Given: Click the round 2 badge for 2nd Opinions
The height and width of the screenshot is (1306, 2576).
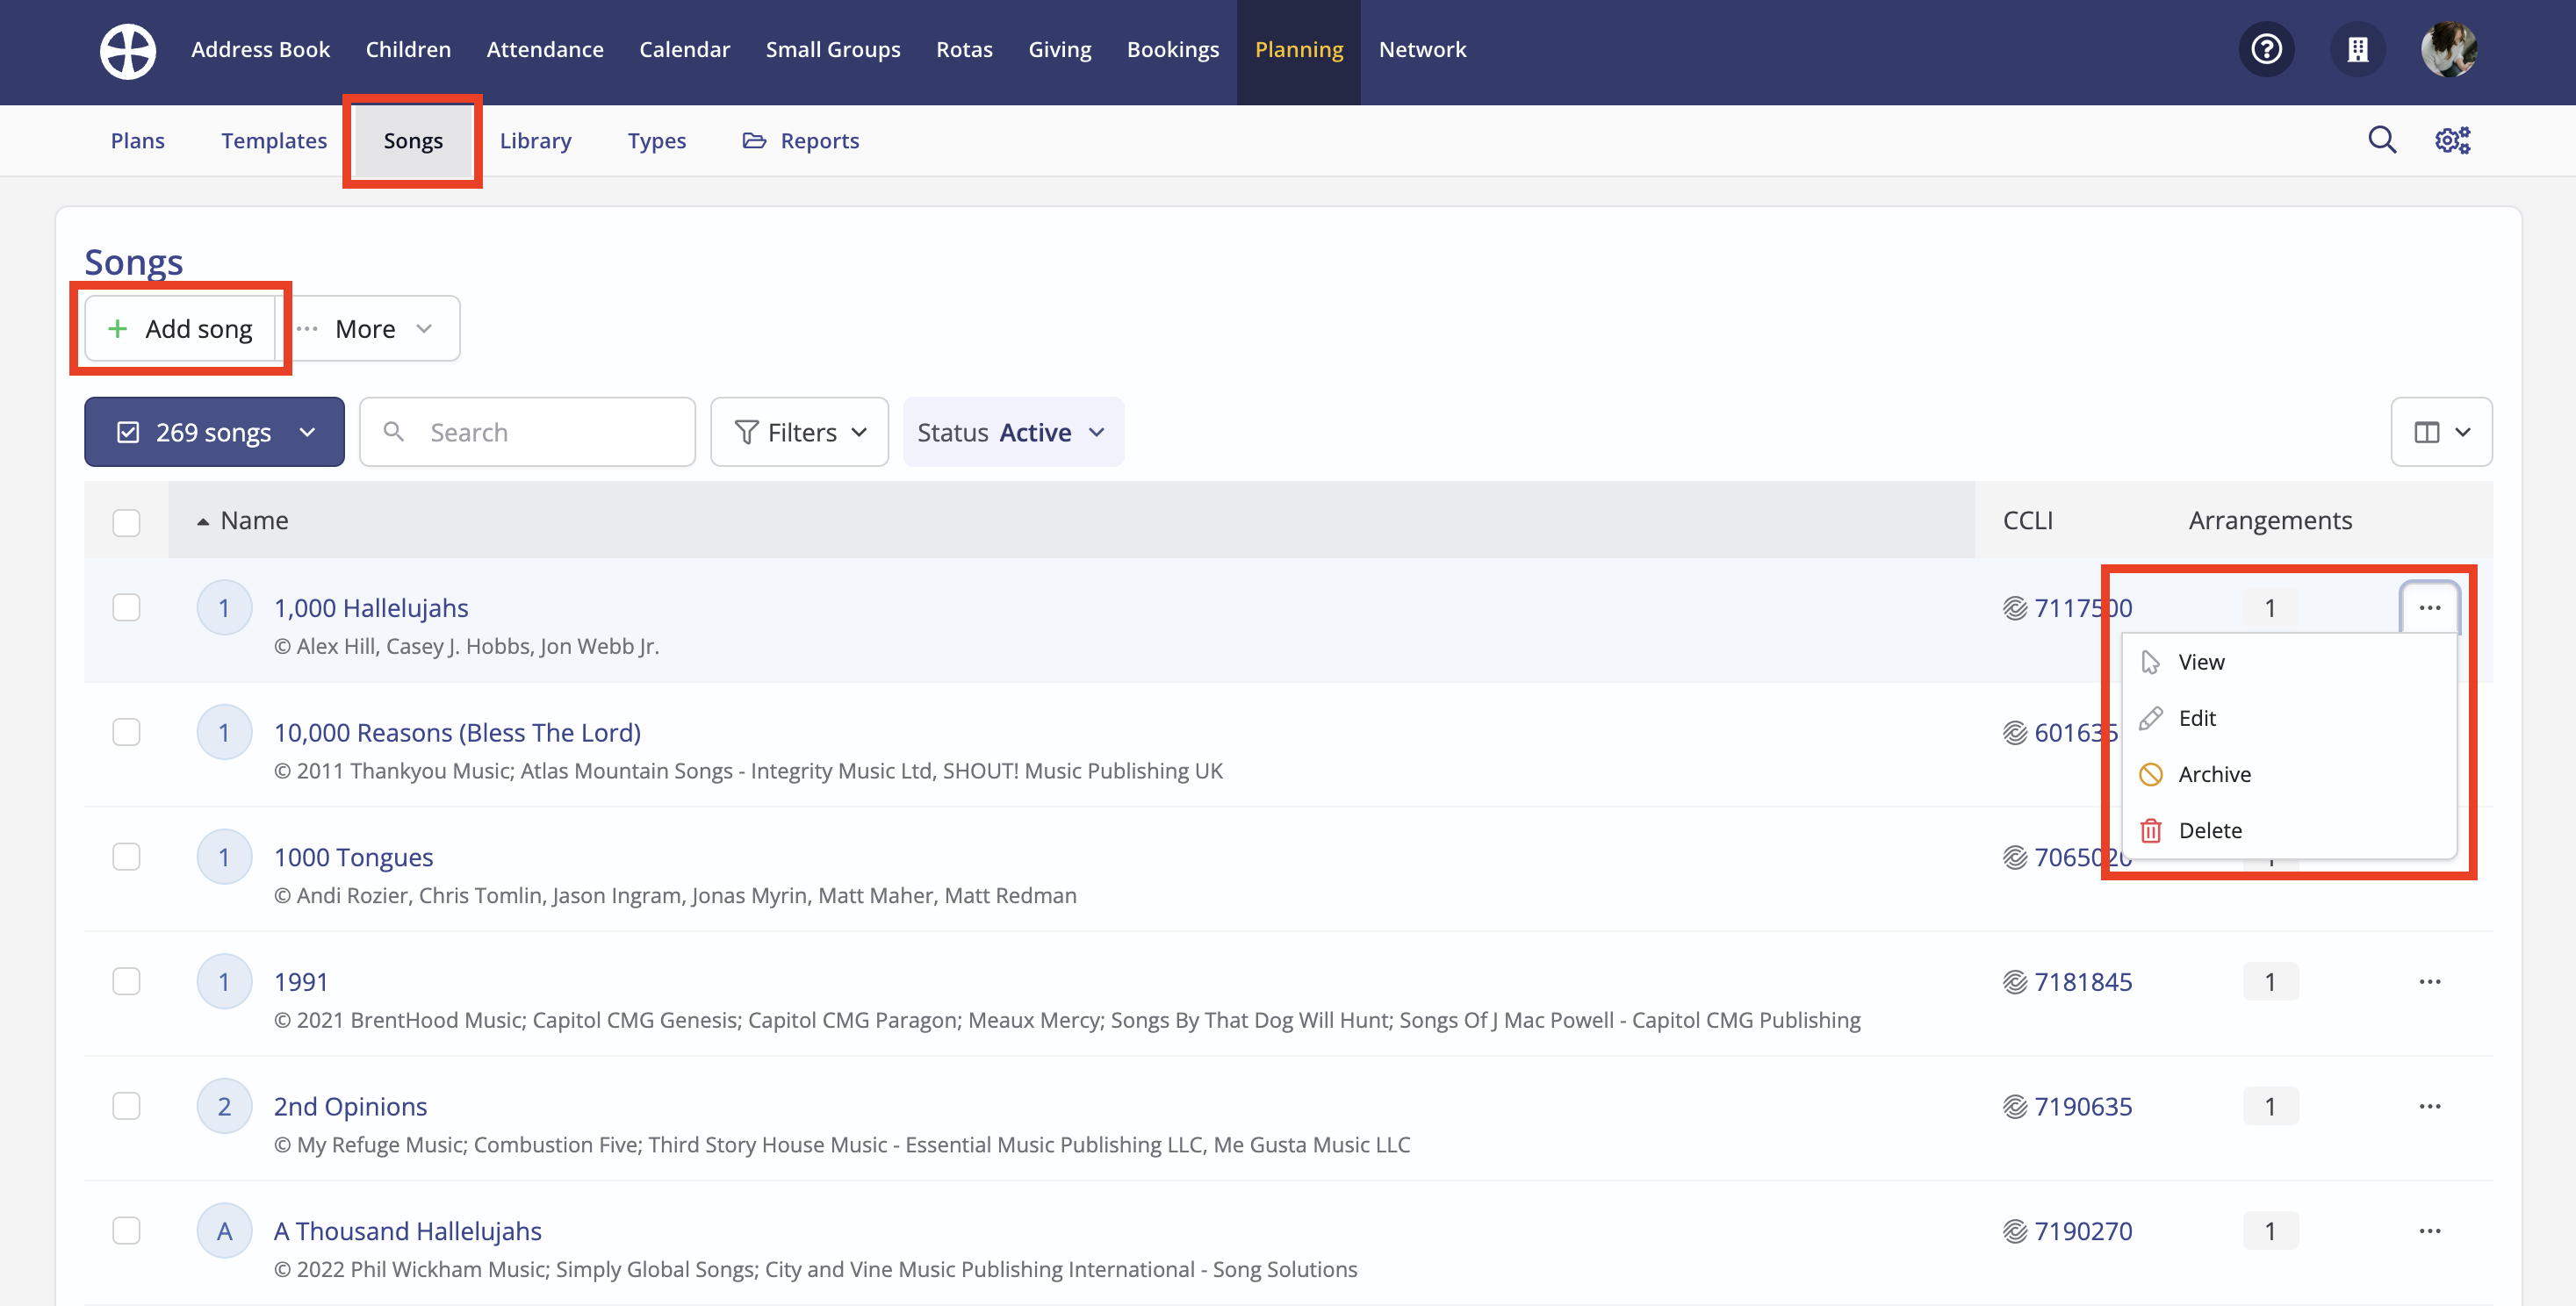Looking at the screenshot, I should [224, 1107].
